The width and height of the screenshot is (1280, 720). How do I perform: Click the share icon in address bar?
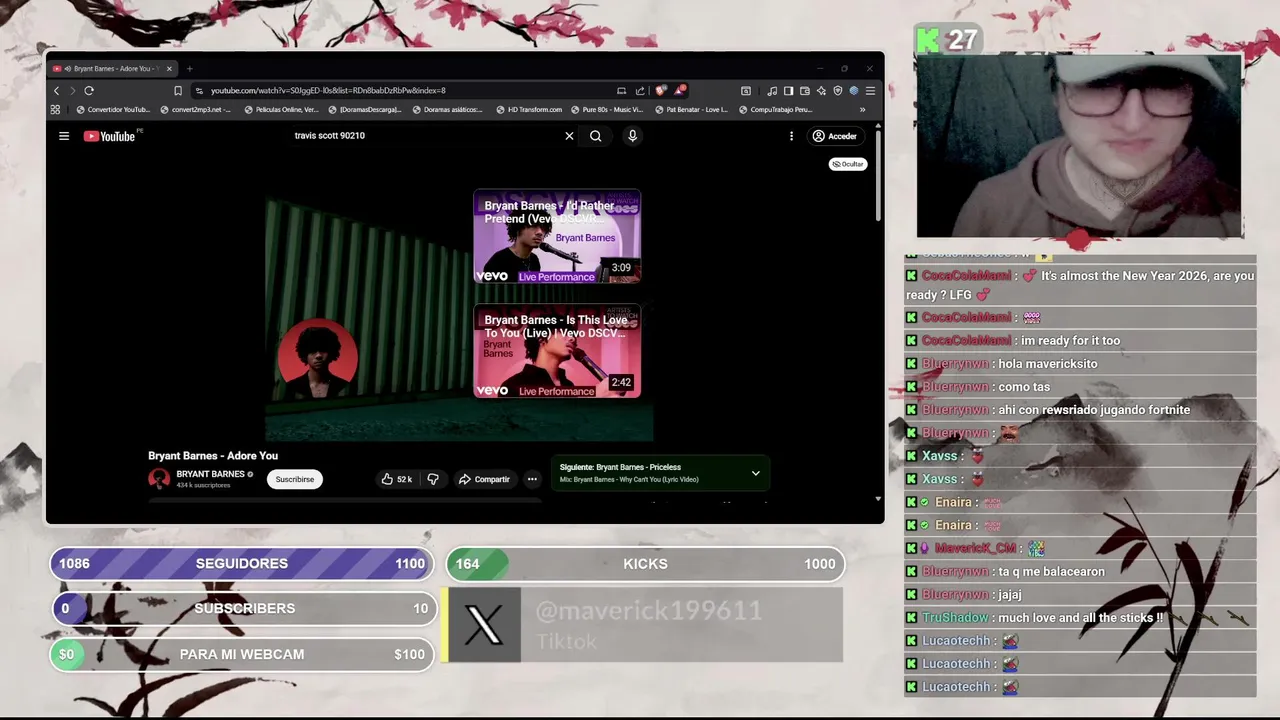click(640, 90)
